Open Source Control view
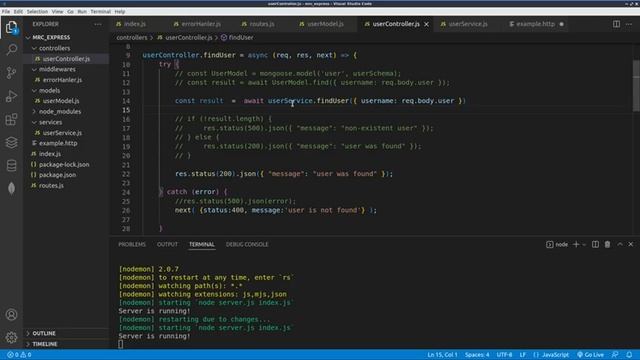640x360 pixels. tap(11, 73)
